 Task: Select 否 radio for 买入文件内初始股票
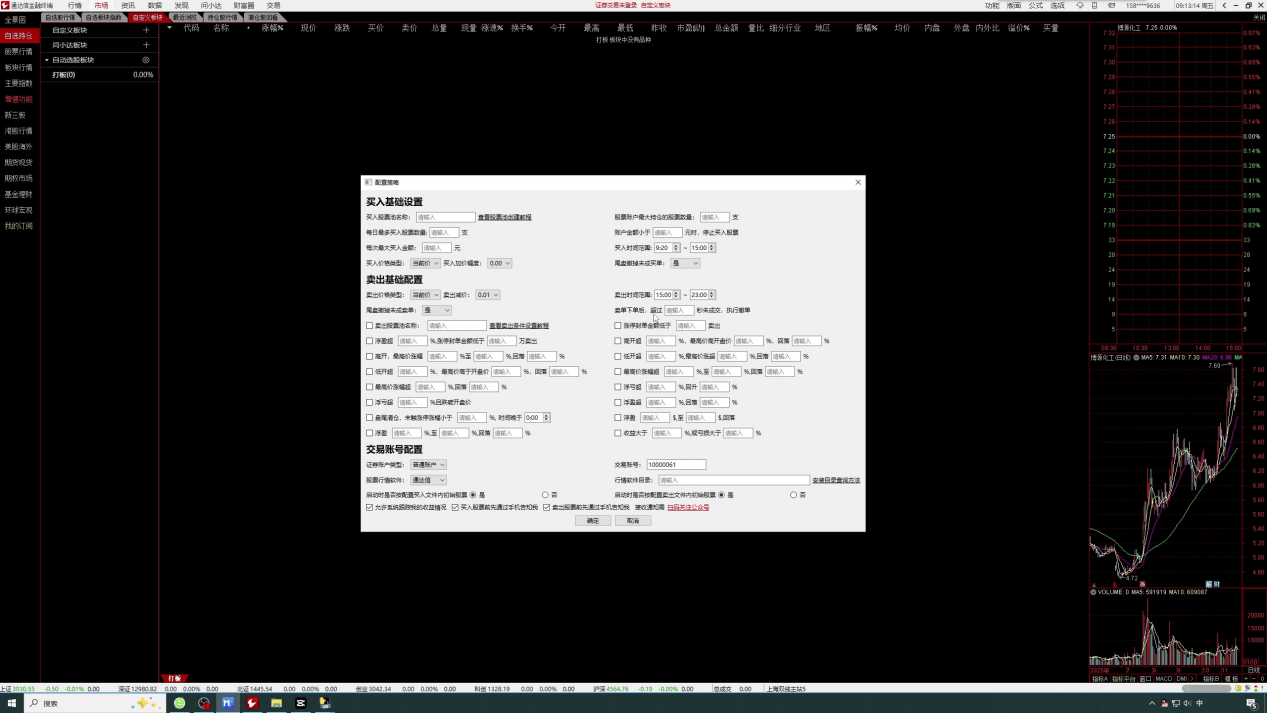point(545,495)
